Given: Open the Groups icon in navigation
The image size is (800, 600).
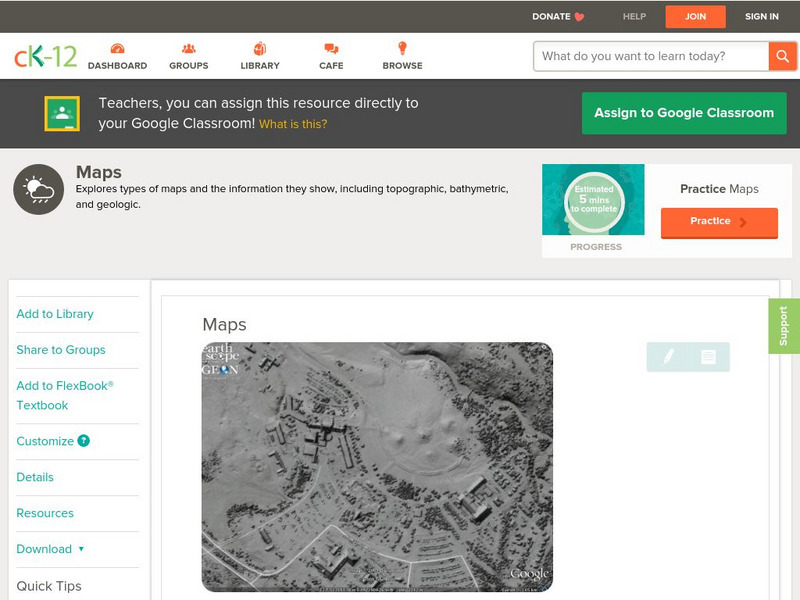Looking at the screenshot, I should (188, 49).
